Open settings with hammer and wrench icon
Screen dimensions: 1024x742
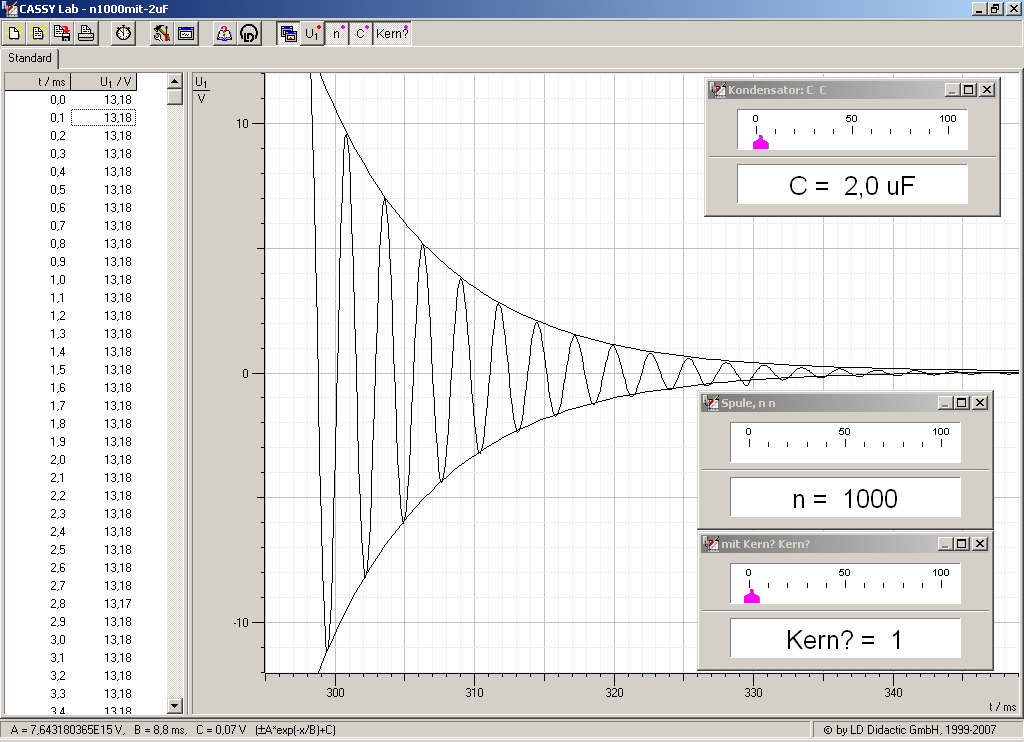(x=161, y=33)
